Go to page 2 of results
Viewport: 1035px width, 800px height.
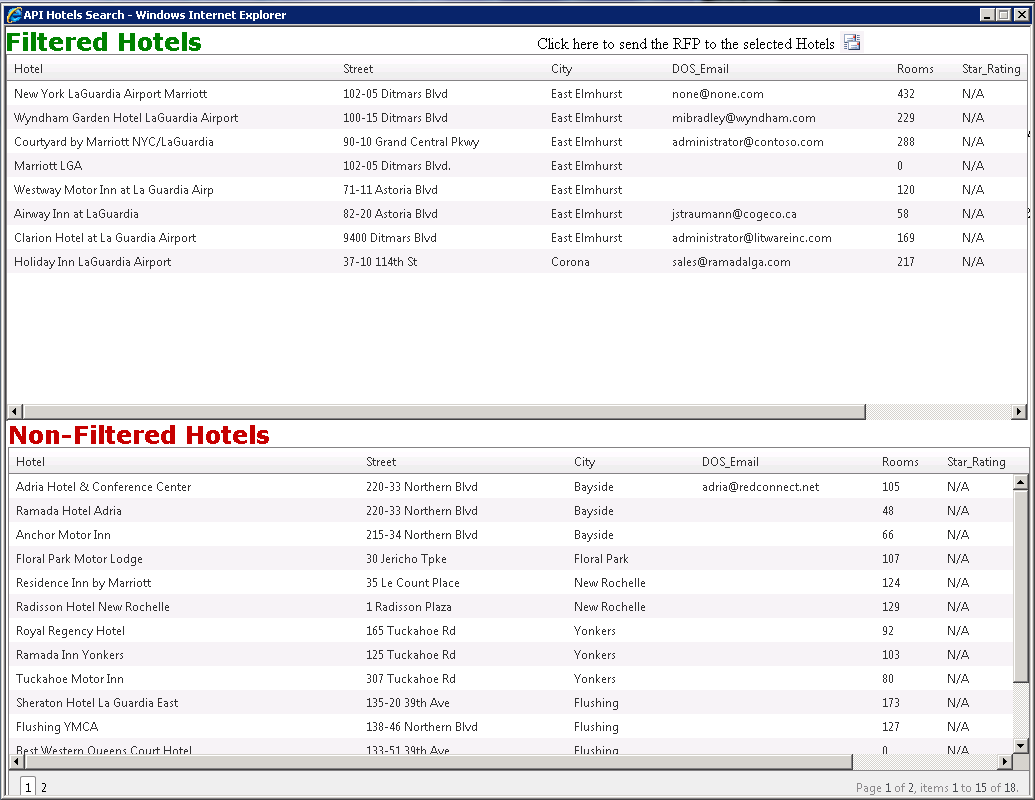tap(44, 787)
